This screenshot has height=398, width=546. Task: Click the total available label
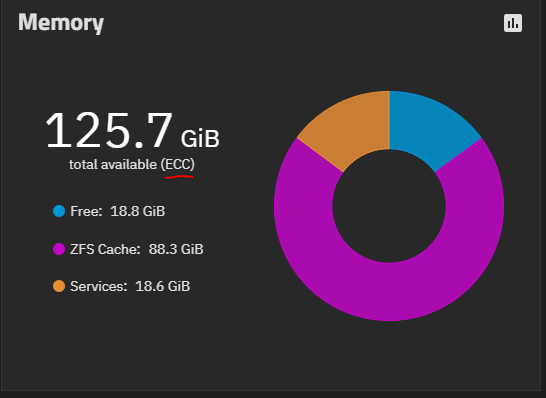[x=113, y=164]
